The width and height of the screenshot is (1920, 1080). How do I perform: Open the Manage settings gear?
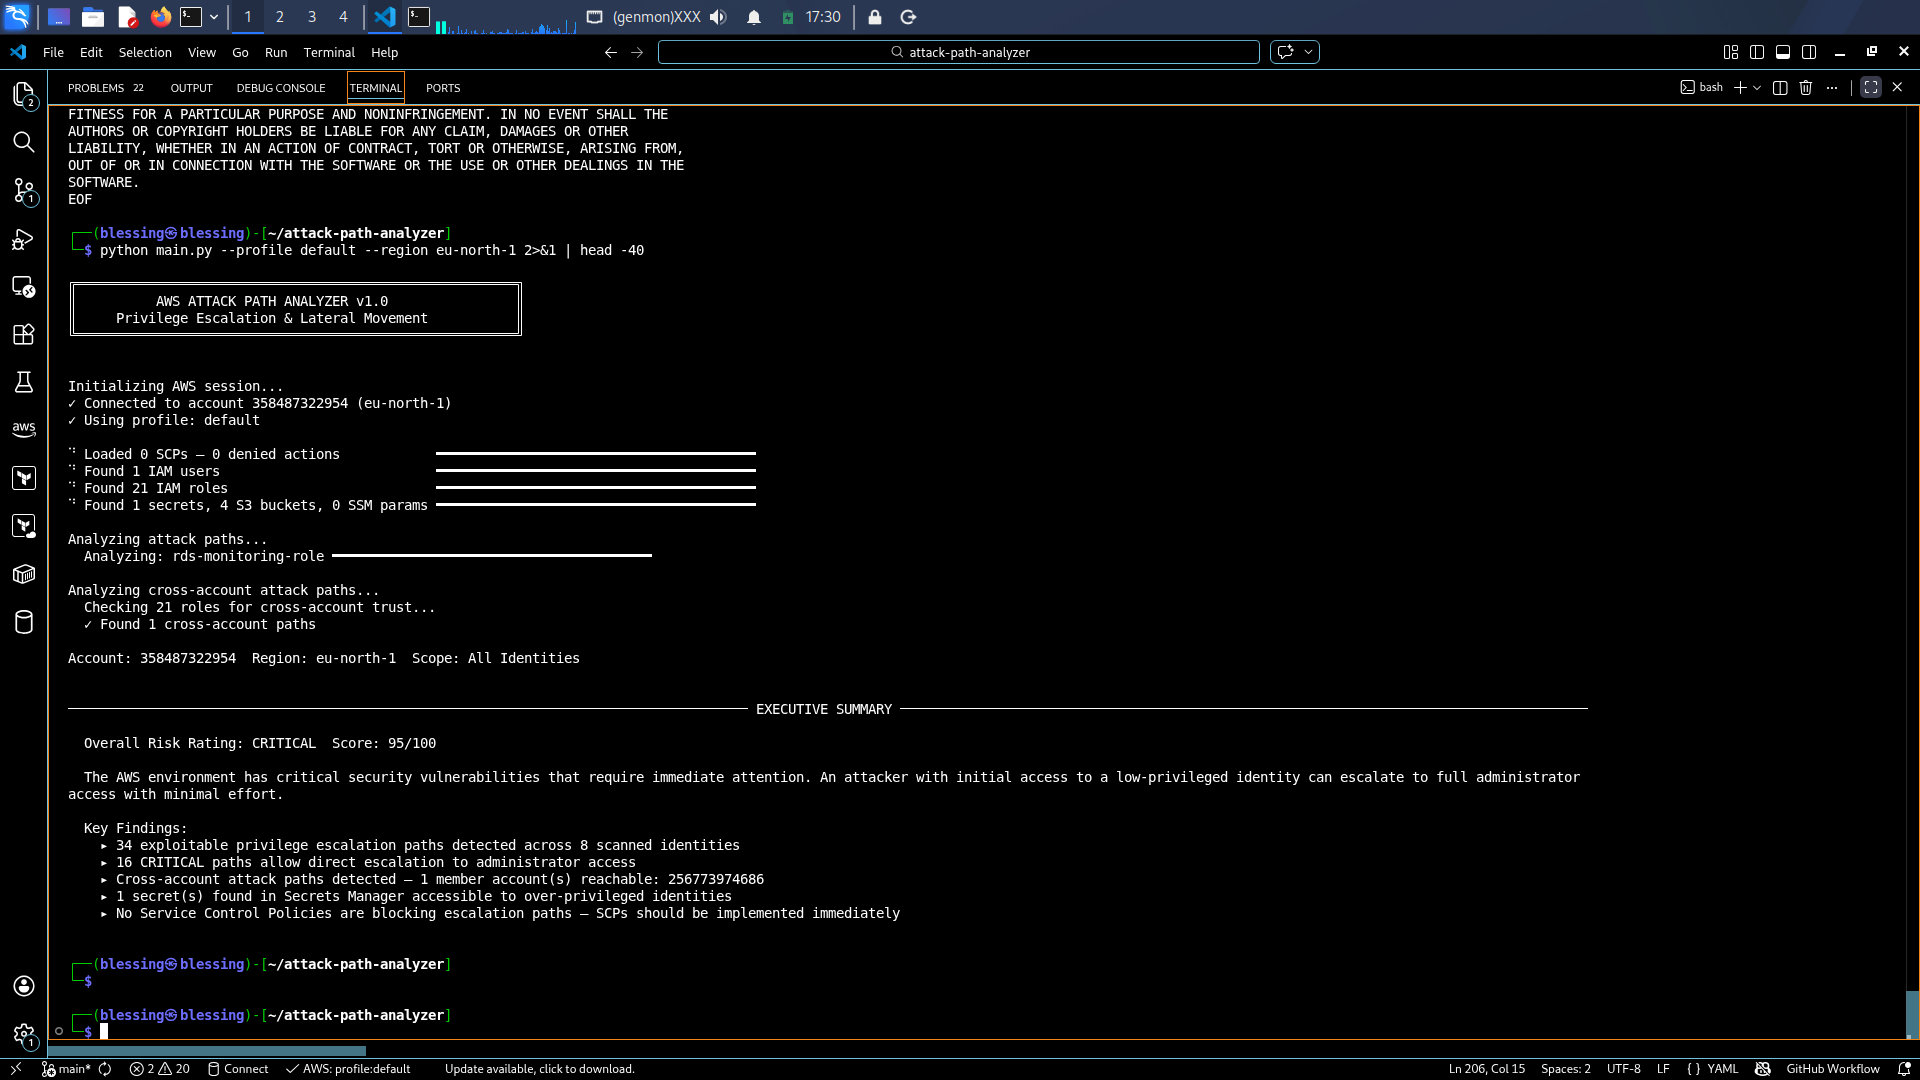[24, 1034]
